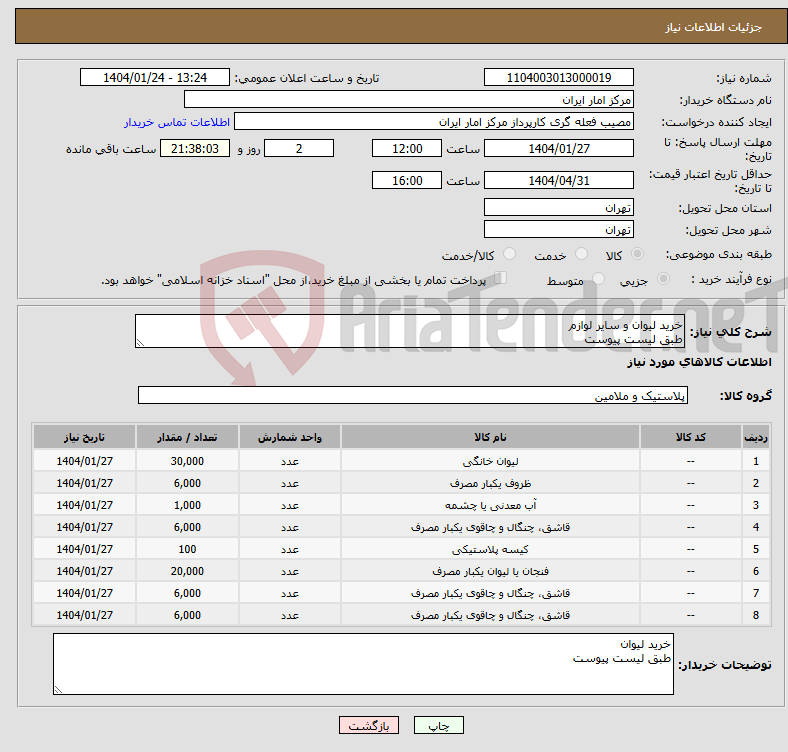The image size is (788, 752).
Task: Click the quantity 1,000 cell
Action: tap(187, 505)
